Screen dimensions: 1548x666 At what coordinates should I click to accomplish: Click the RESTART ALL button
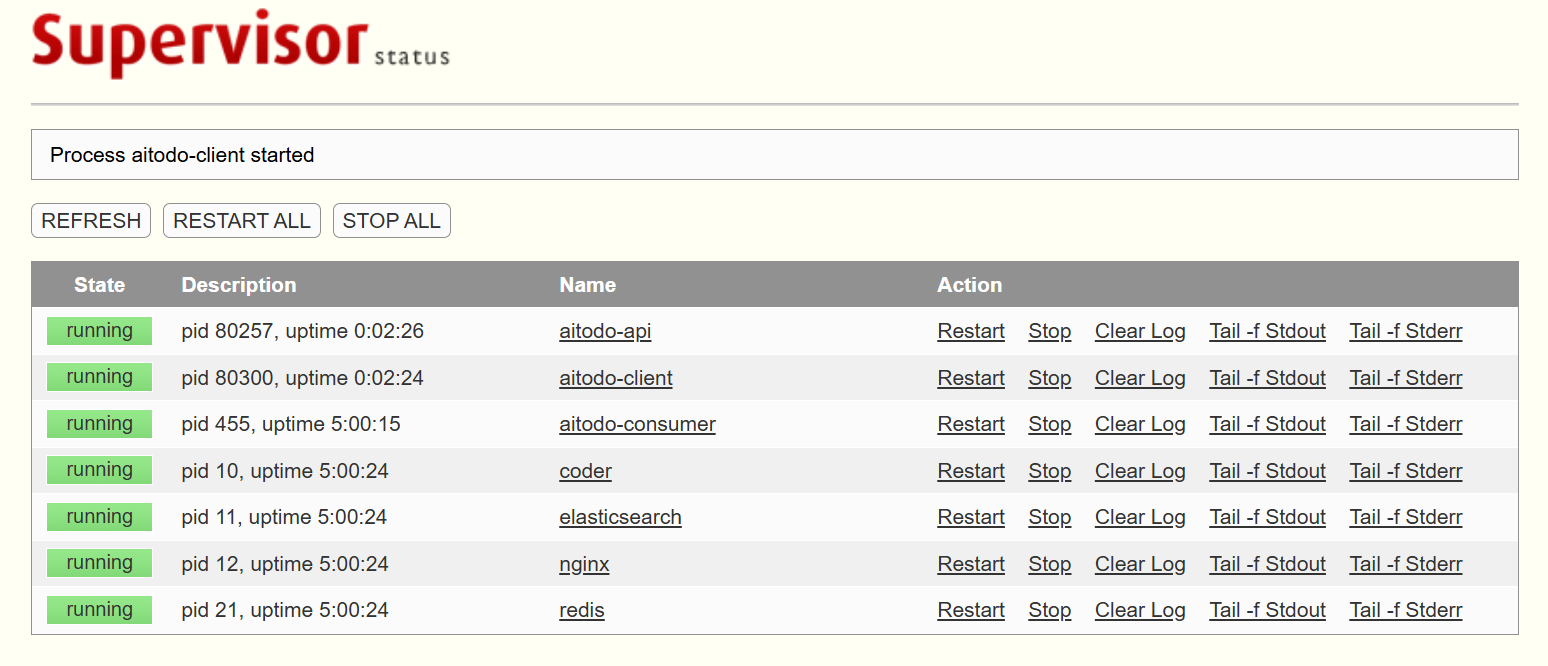point(242,221)
